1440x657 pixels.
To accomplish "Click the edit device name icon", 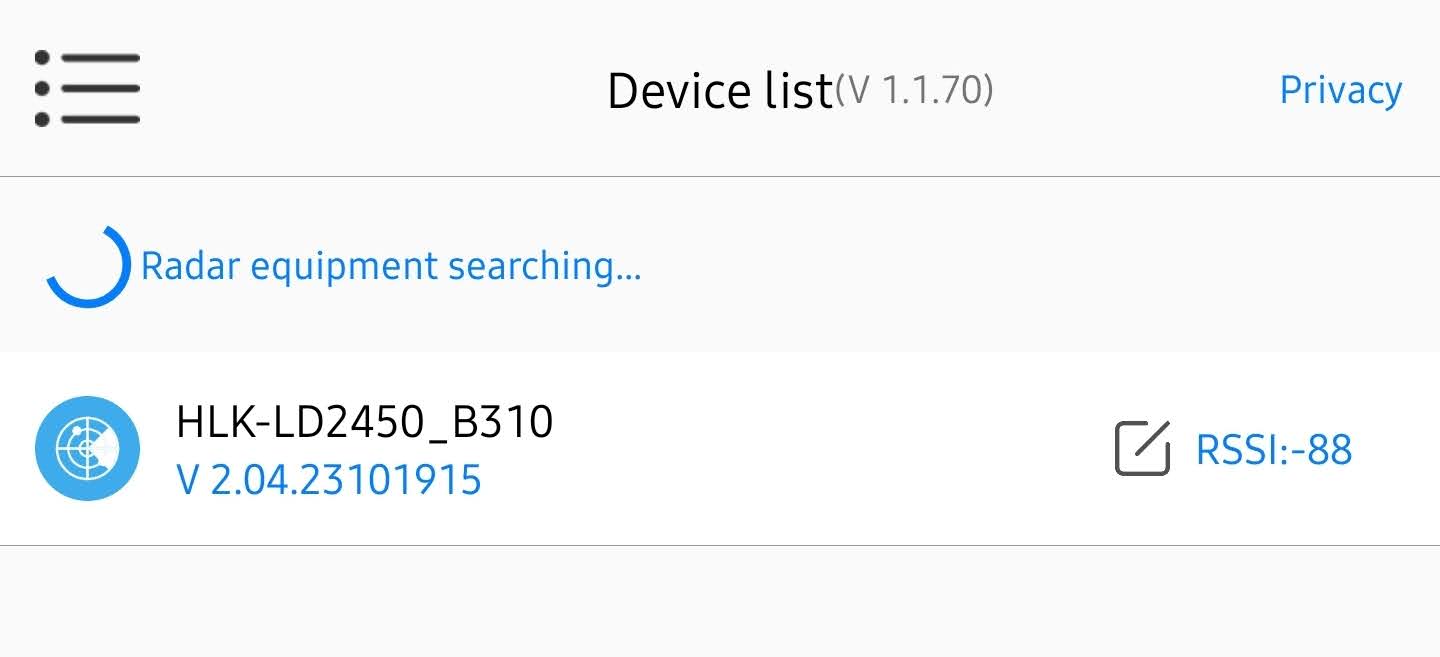I will [1142, 449].
